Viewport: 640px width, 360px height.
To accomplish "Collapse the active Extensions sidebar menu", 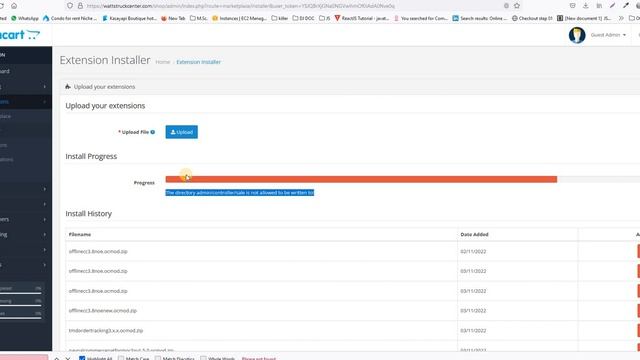I will [x=26, y=102].
